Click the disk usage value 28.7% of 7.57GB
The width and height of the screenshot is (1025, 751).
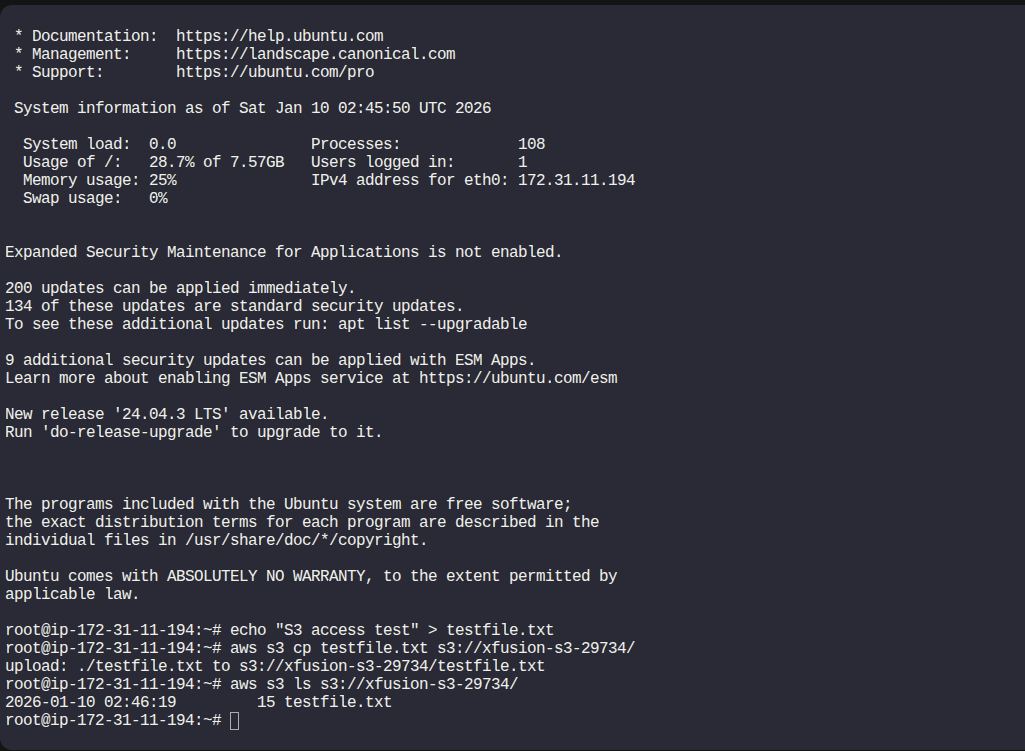click(x=216, y=162)
